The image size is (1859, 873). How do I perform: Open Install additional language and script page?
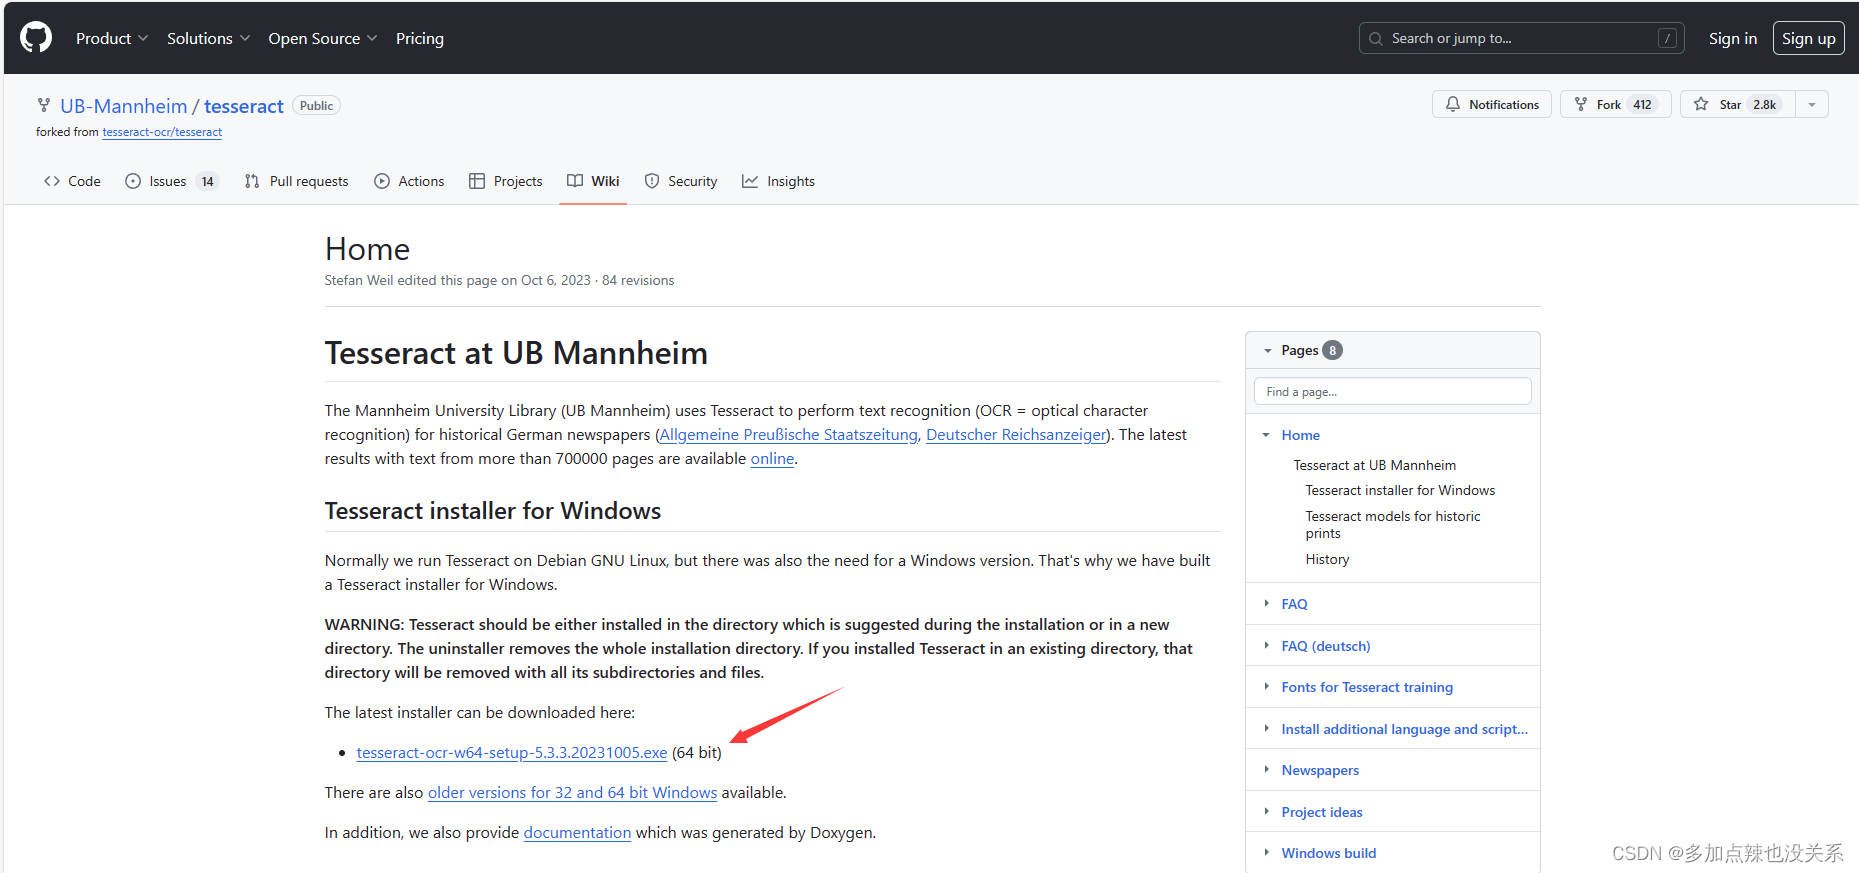click(1404, 729)
